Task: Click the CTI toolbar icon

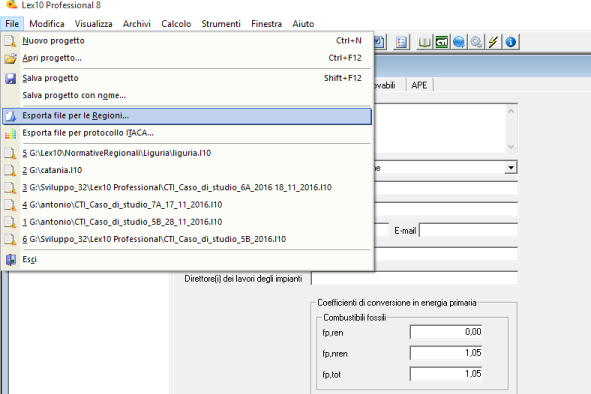Action: pyautogui.click(x=442, y=42)
